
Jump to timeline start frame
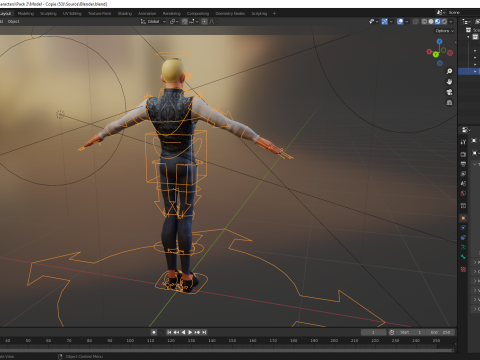pos(169,332)
